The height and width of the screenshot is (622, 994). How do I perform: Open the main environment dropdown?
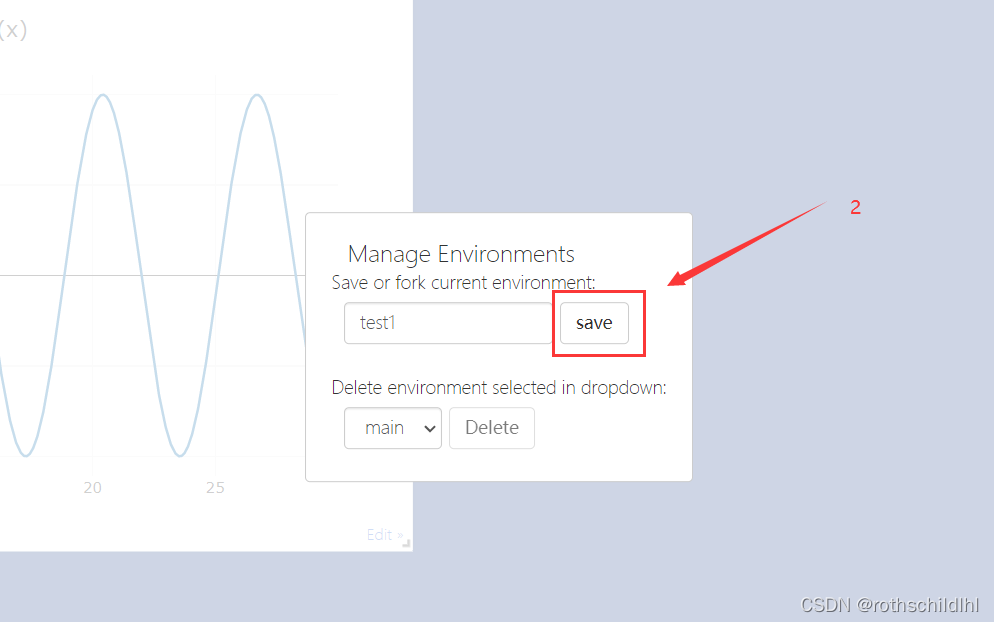393,428
